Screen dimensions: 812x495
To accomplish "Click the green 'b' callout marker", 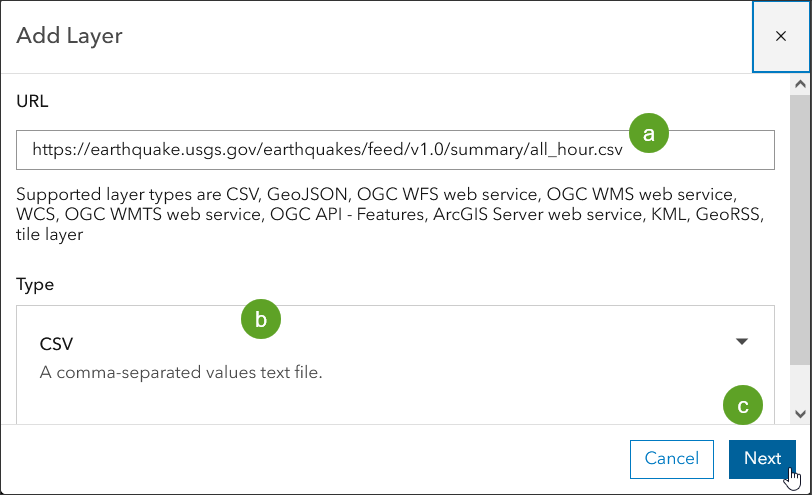I will tap(261, 320).
